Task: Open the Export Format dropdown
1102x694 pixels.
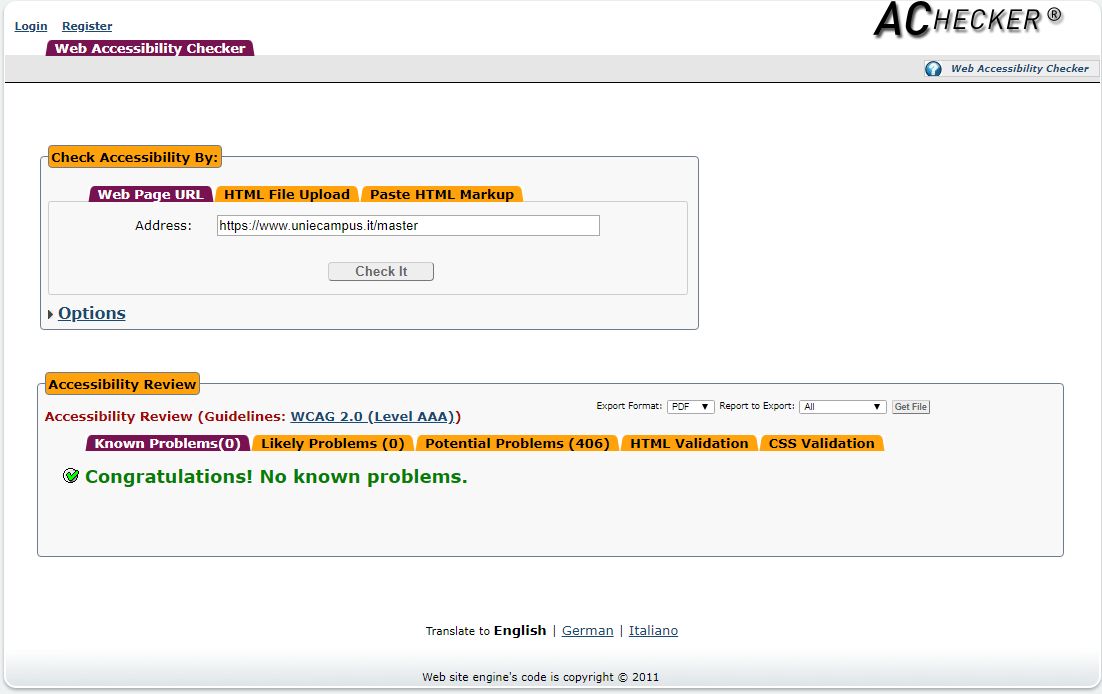Action: [690, 407]
